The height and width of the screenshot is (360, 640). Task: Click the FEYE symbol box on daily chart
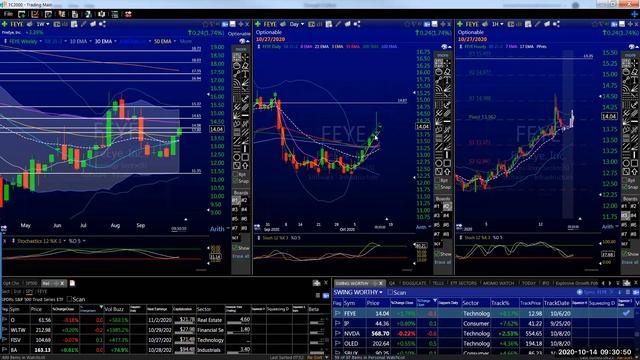tap(270, 24)
